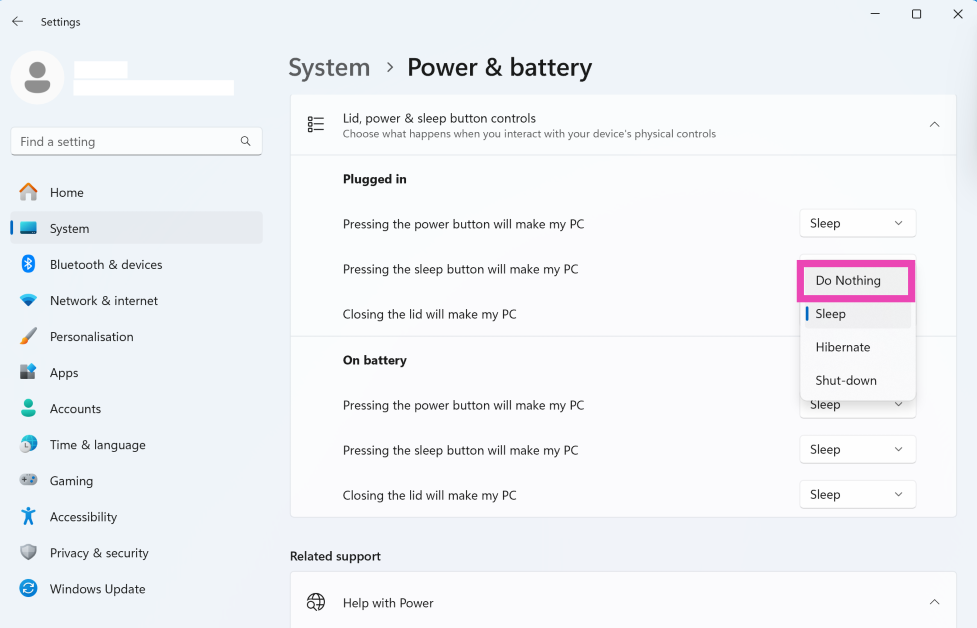
Task: Click the Find a setting search box
Action: pyautogui.click(x=125, y=142)
